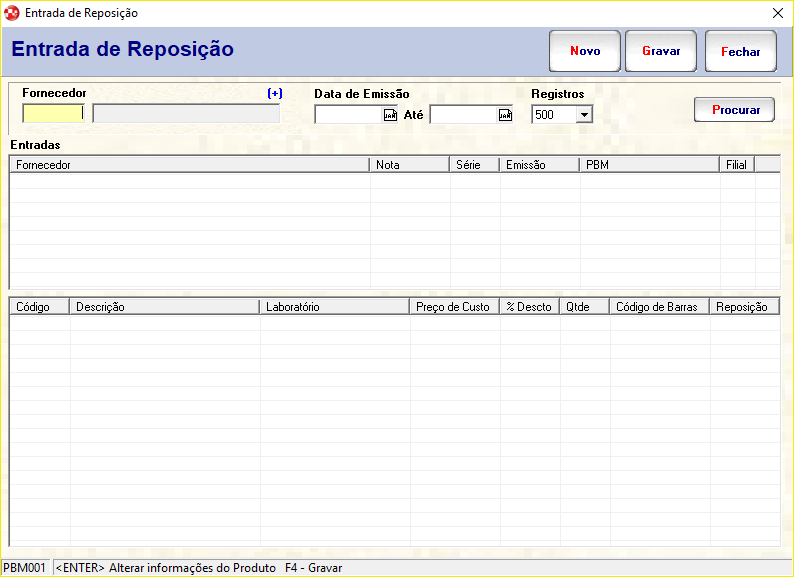The image size is (794, 577).
Task: Focus the yellow Fornecedor code field
Action: pos(53,113)
